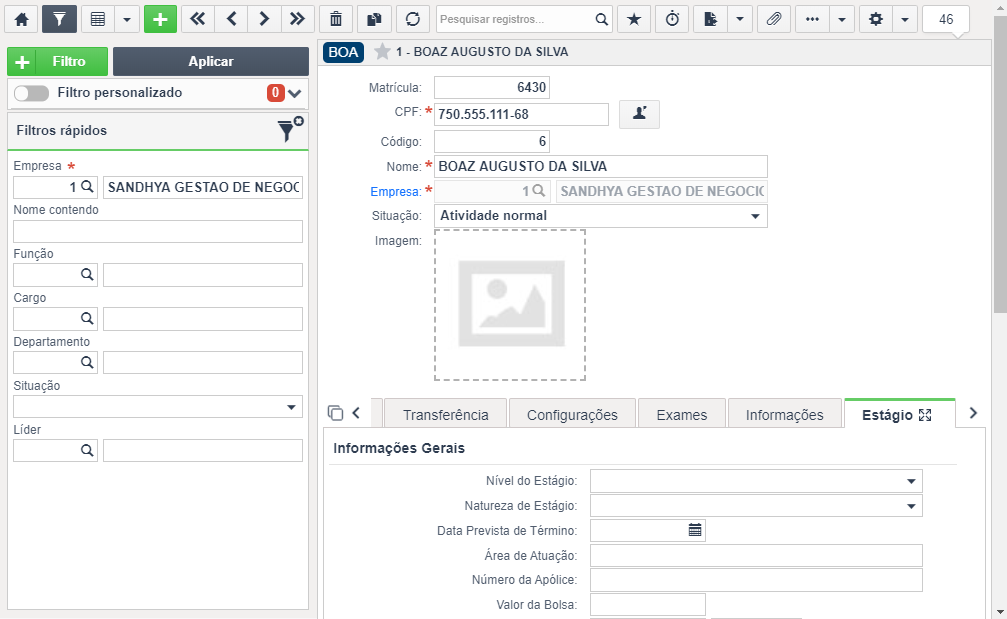Duplicate the current record
This screenshot has height=619, width=1007.
(x=374, y=19)
